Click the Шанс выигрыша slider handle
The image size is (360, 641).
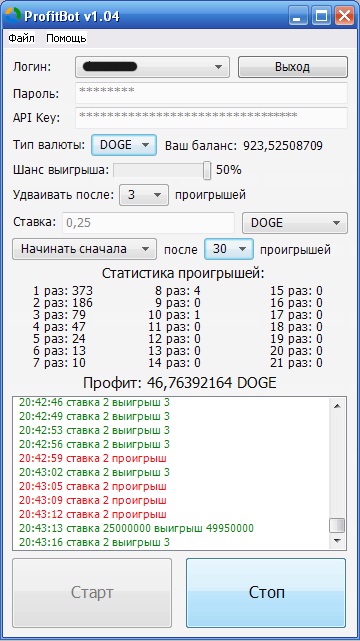pyautogui.click(x=207, y=170)
